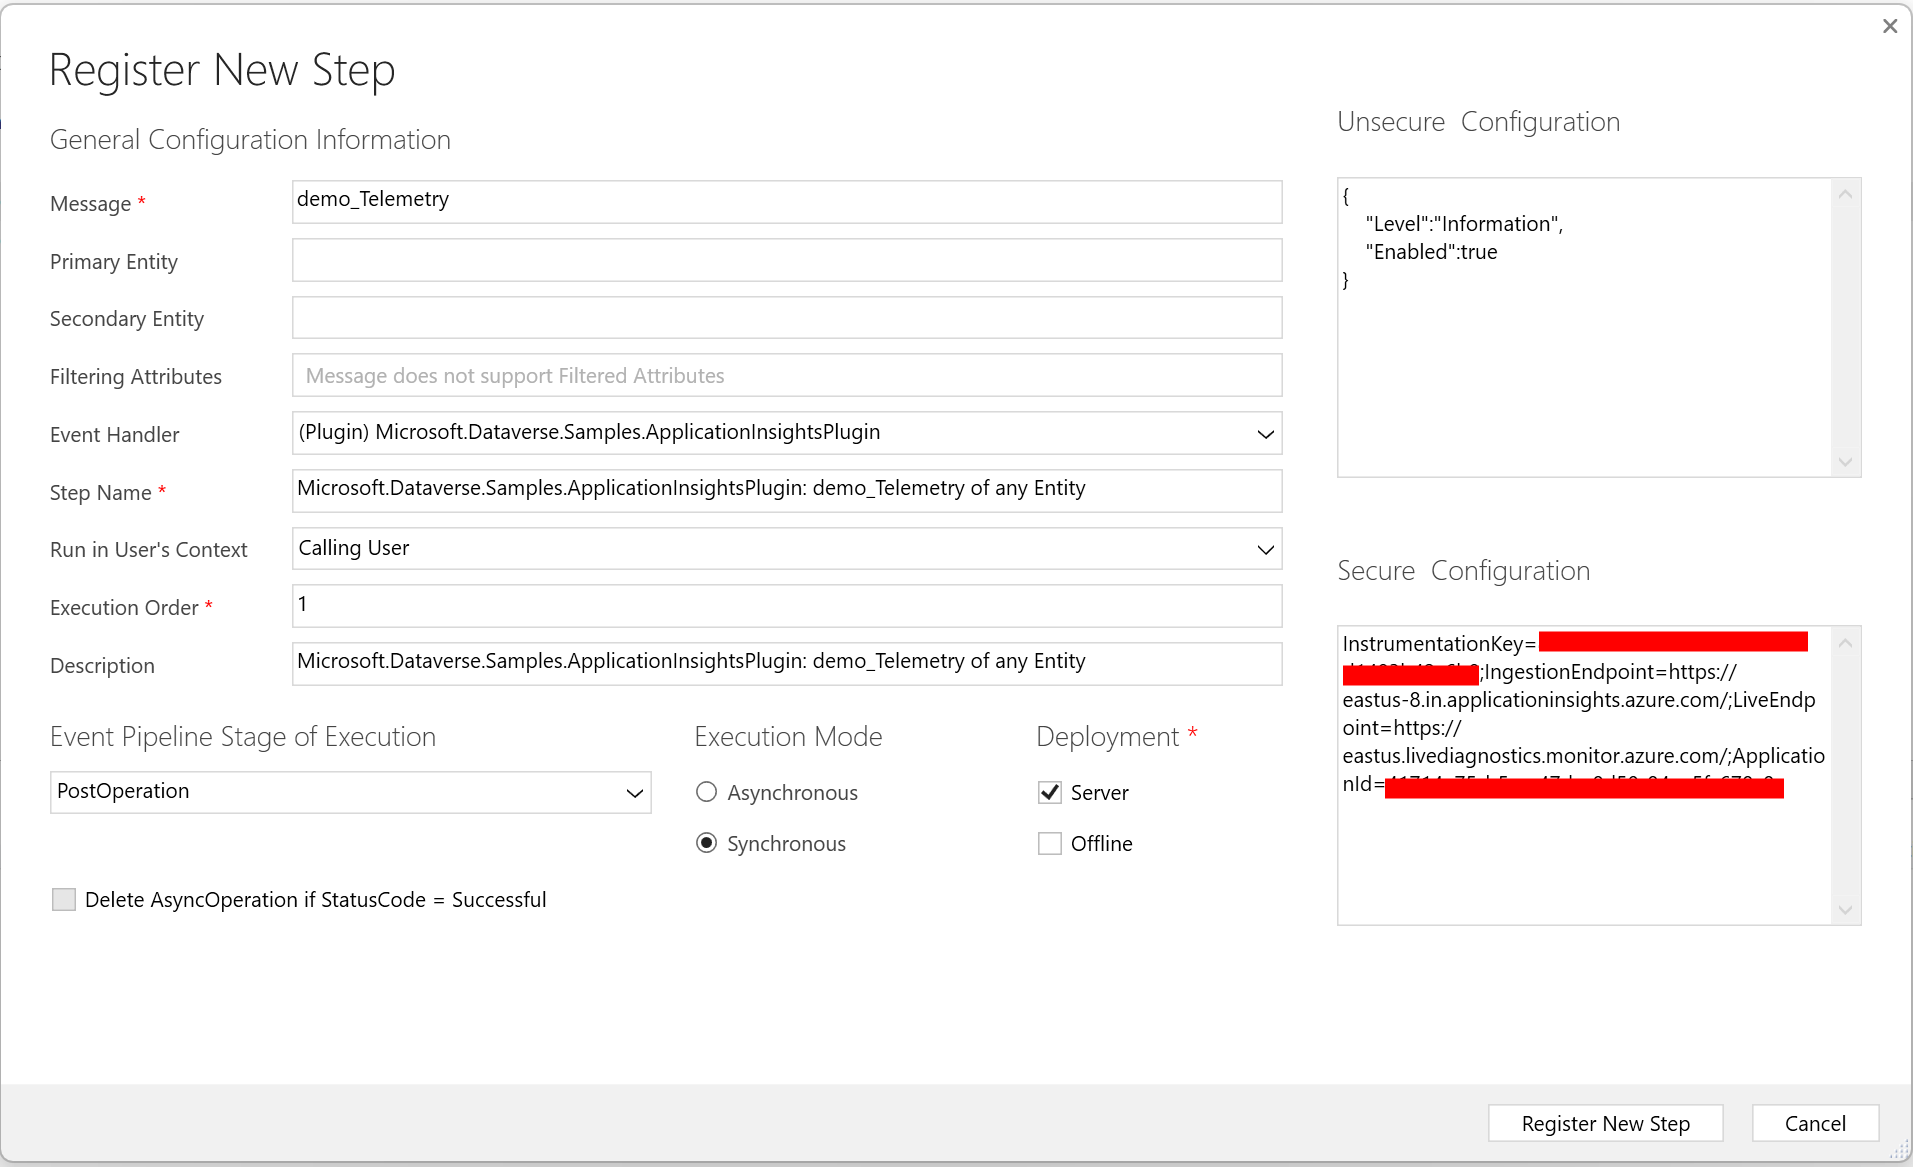Click the Execution Order field

[786, 606]
